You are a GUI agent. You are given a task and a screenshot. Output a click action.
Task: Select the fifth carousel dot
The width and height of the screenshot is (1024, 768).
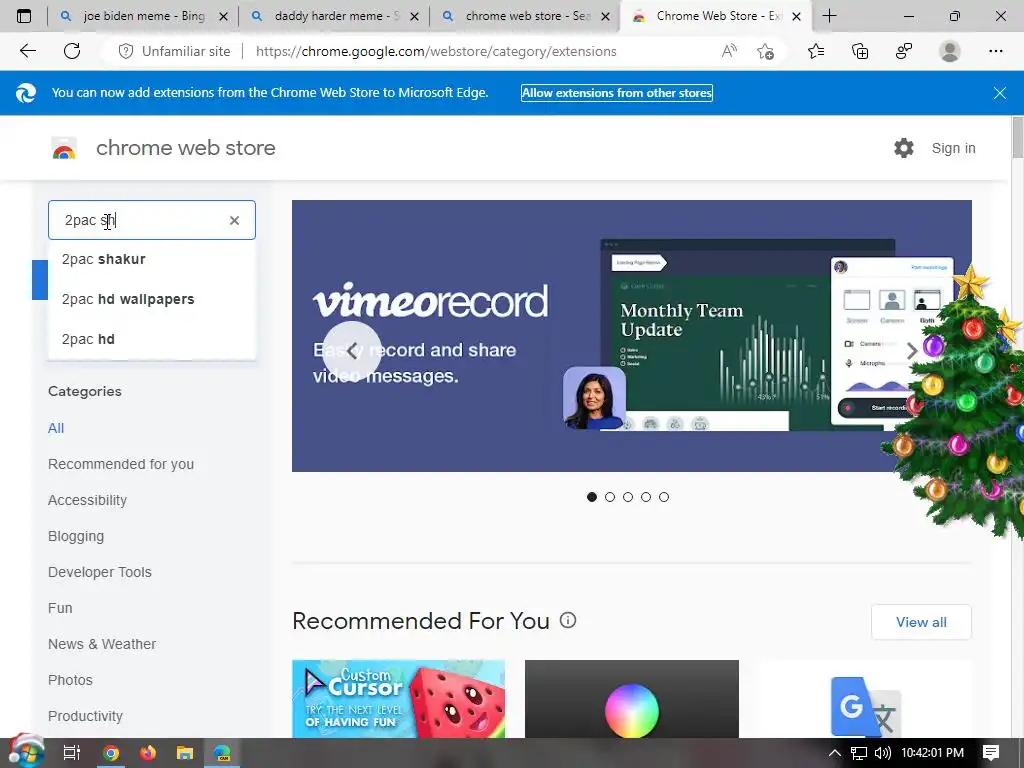pos(664,497)
